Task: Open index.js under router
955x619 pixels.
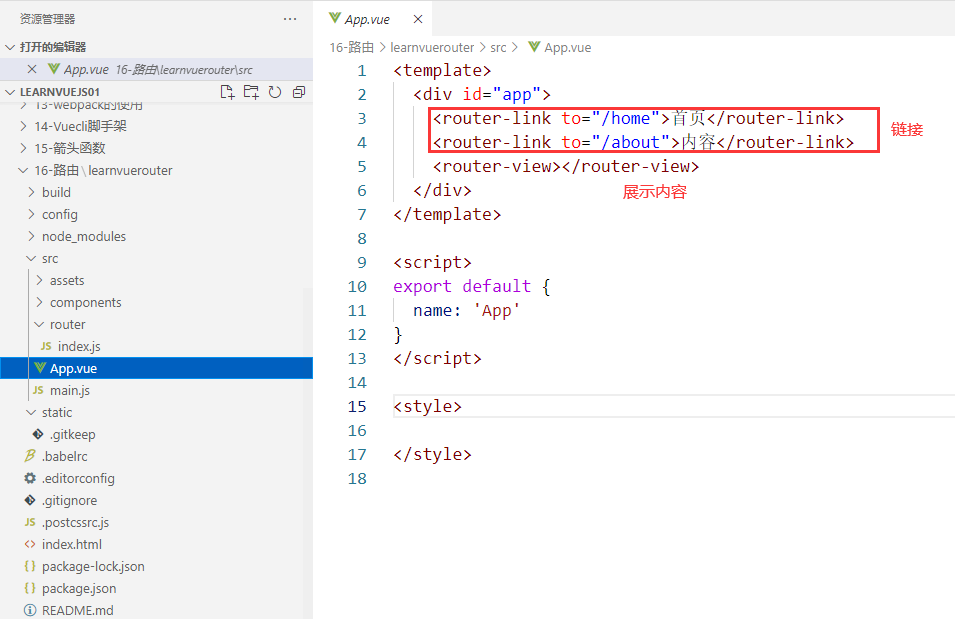Action: (x=157, y=346)
